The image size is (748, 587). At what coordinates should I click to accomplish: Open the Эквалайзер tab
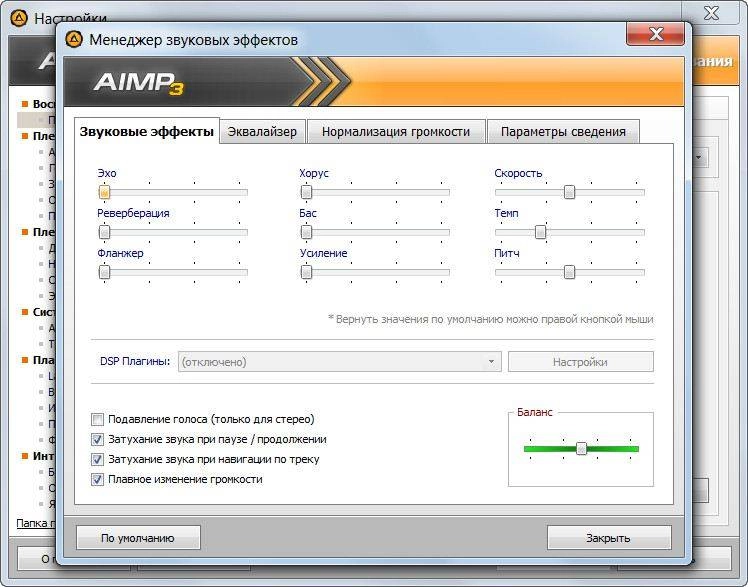(x=262, y=132)
